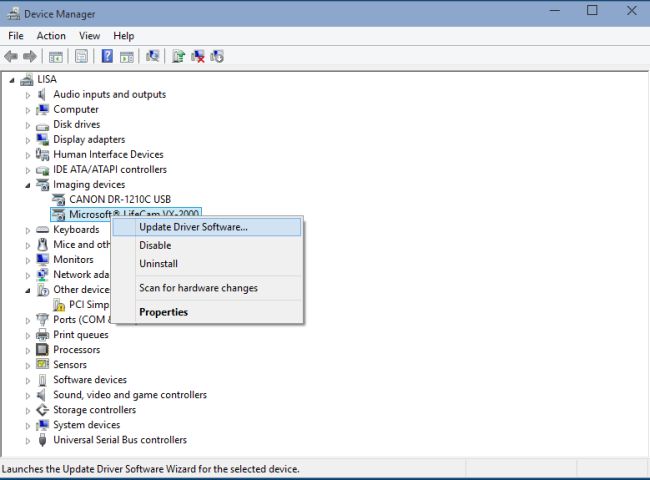Image resolution: width=650 pixels, height=480 pixels.
Task: Open the Help menu
Action: coord(124,36)
